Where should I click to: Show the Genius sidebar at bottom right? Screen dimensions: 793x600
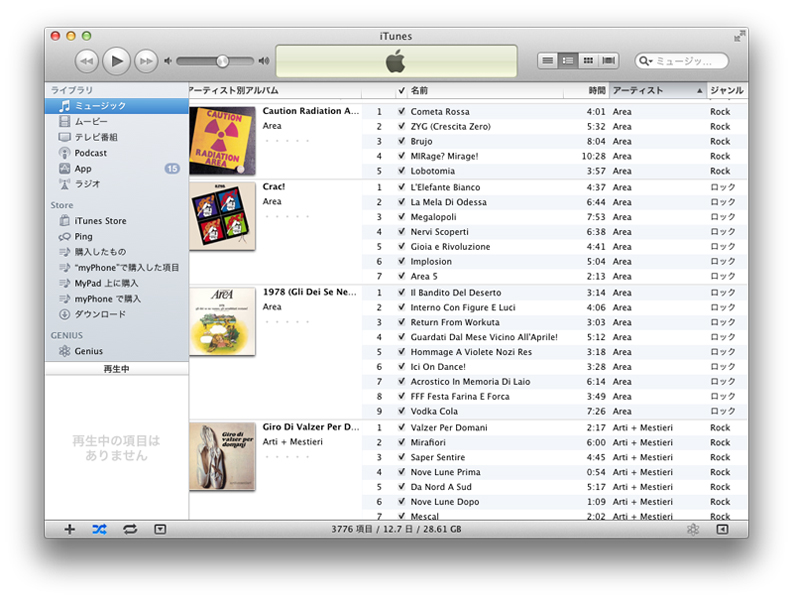pos(722,529)
